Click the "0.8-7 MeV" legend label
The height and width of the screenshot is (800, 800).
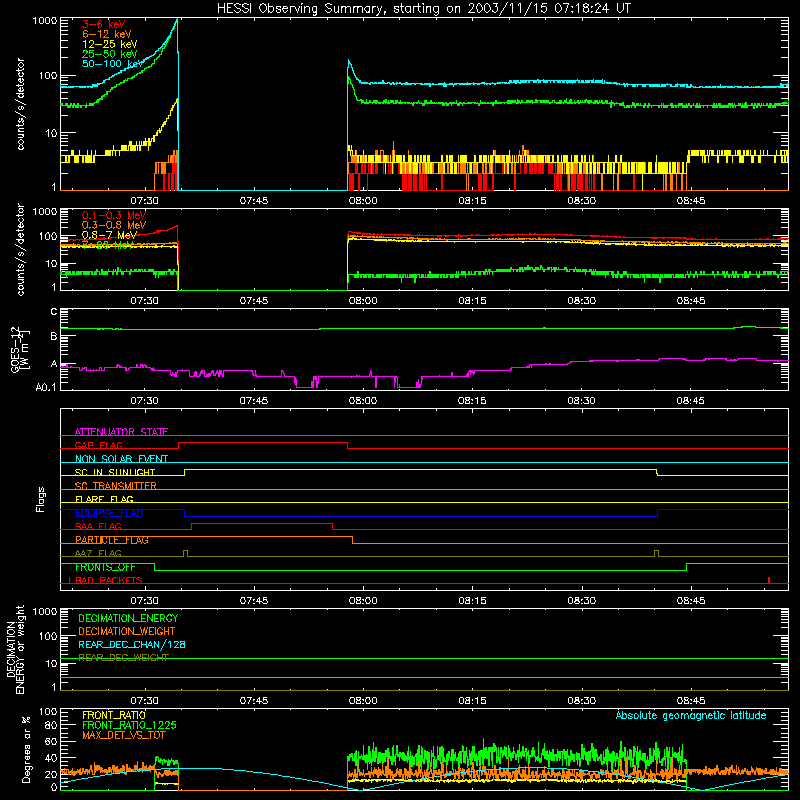[x=110, y=235]
